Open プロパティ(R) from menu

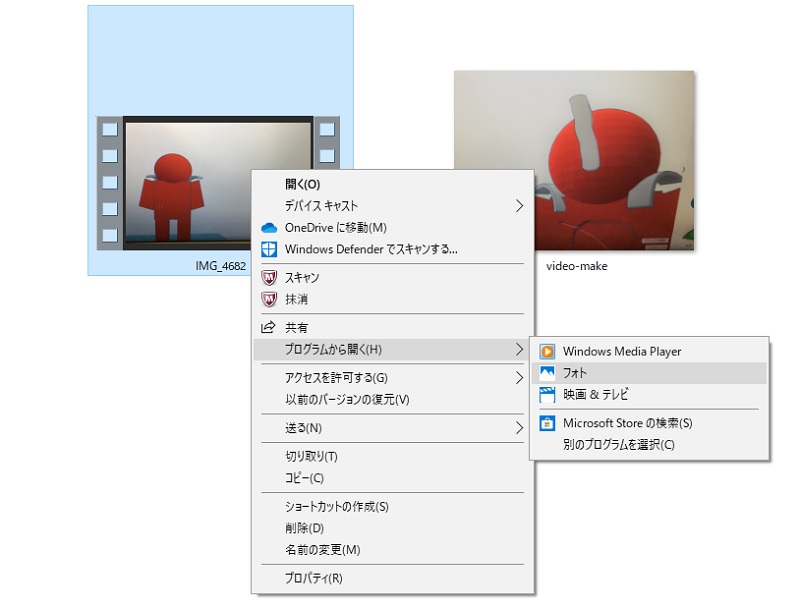tap(393, 578)
